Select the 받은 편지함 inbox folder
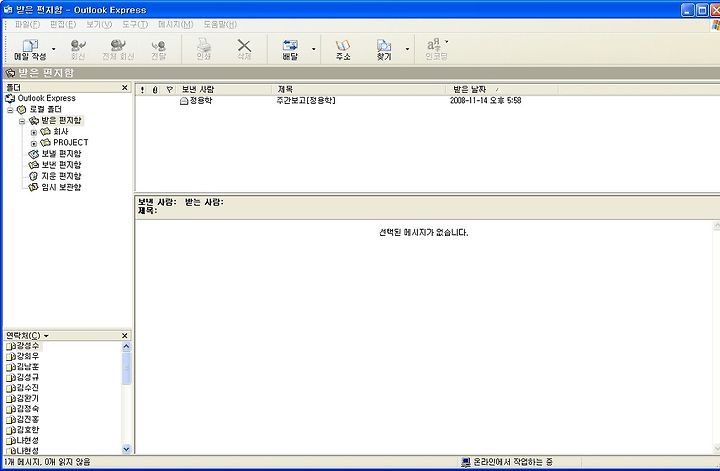This screenshot has width=720, height=471. (61, 120)
